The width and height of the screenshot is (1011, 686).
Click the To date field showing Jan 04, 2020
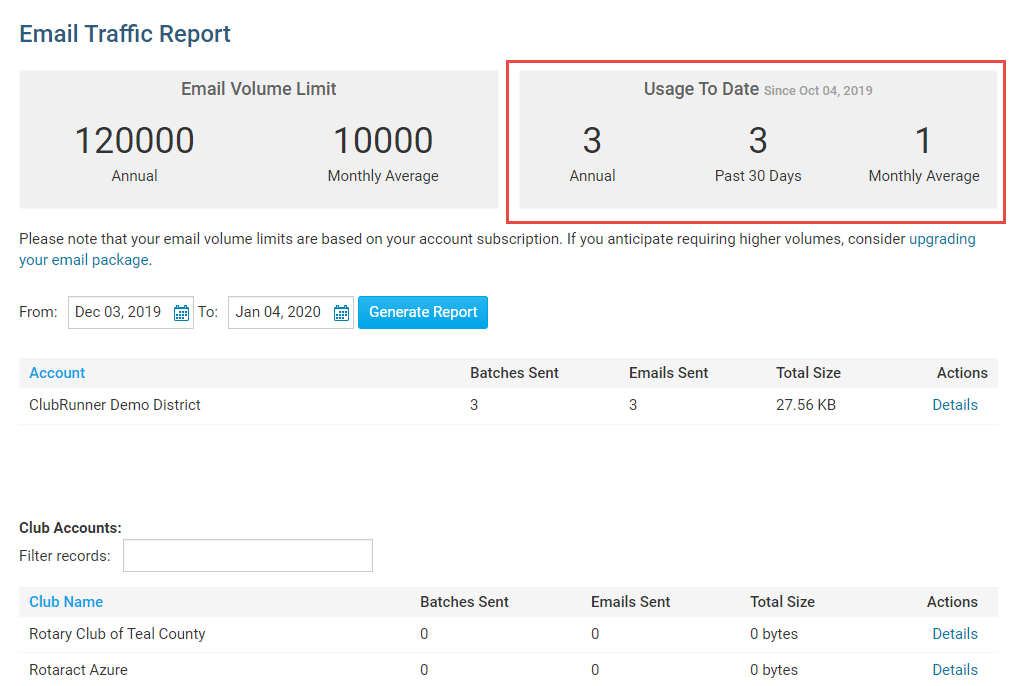[278, 312]
